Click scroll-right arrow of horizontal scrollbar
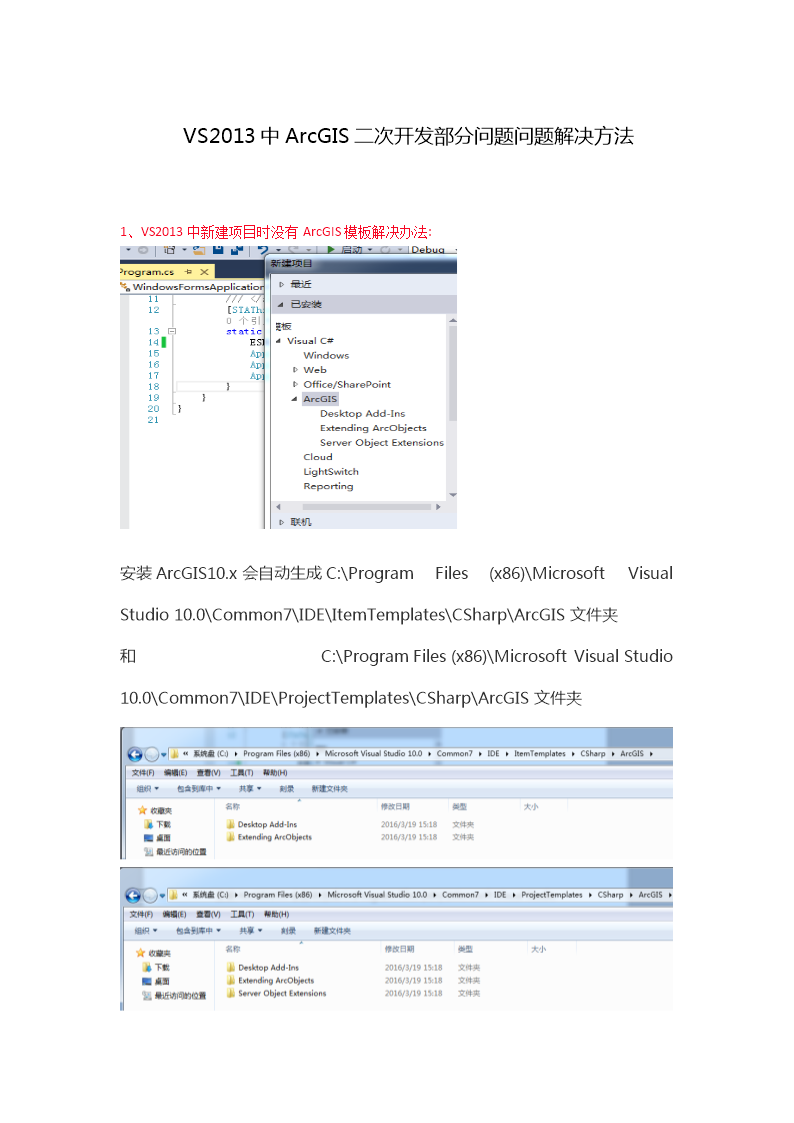 (x=438, y=506)
